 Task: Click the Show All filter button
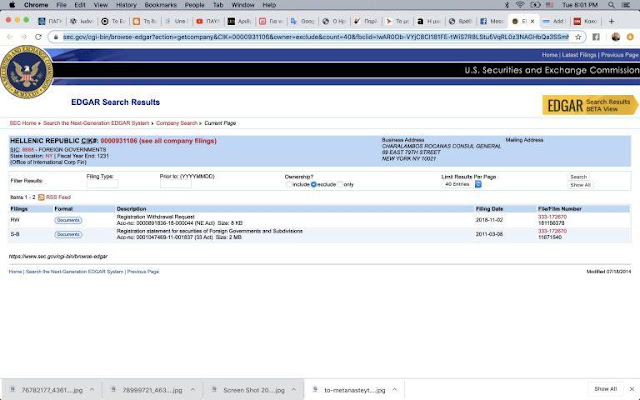pyautogui.click(x=580, y=185)
